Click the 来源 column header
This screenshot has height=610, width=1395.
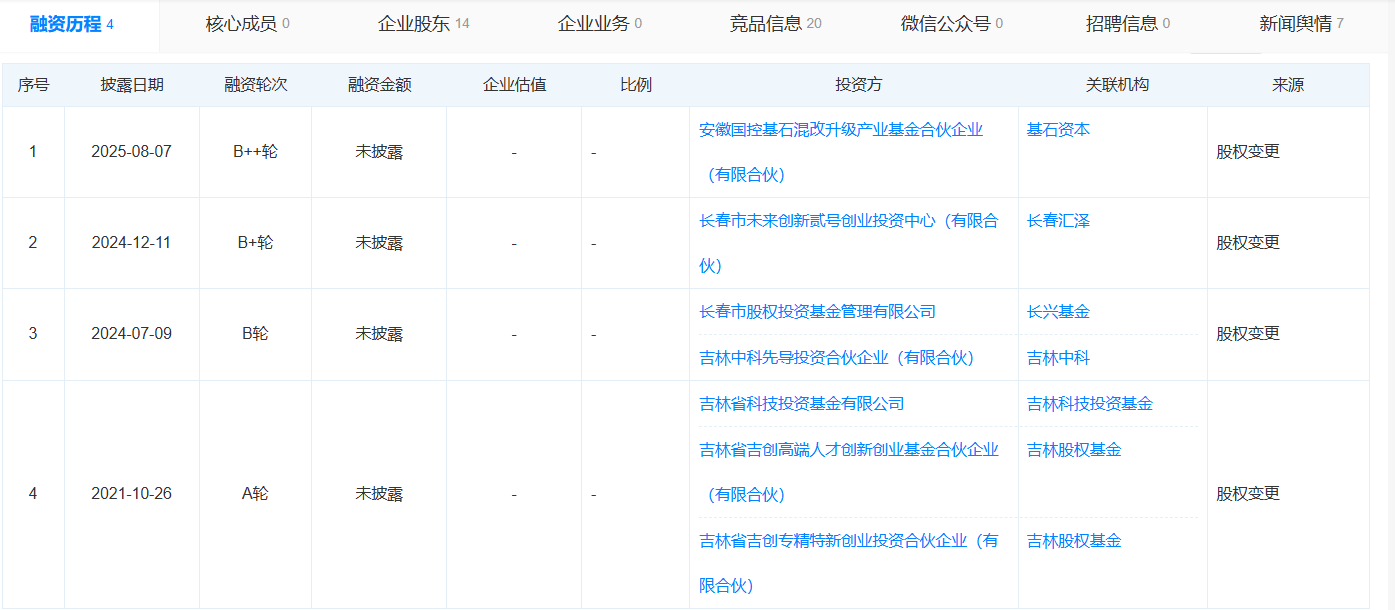tap(1288, 85)
